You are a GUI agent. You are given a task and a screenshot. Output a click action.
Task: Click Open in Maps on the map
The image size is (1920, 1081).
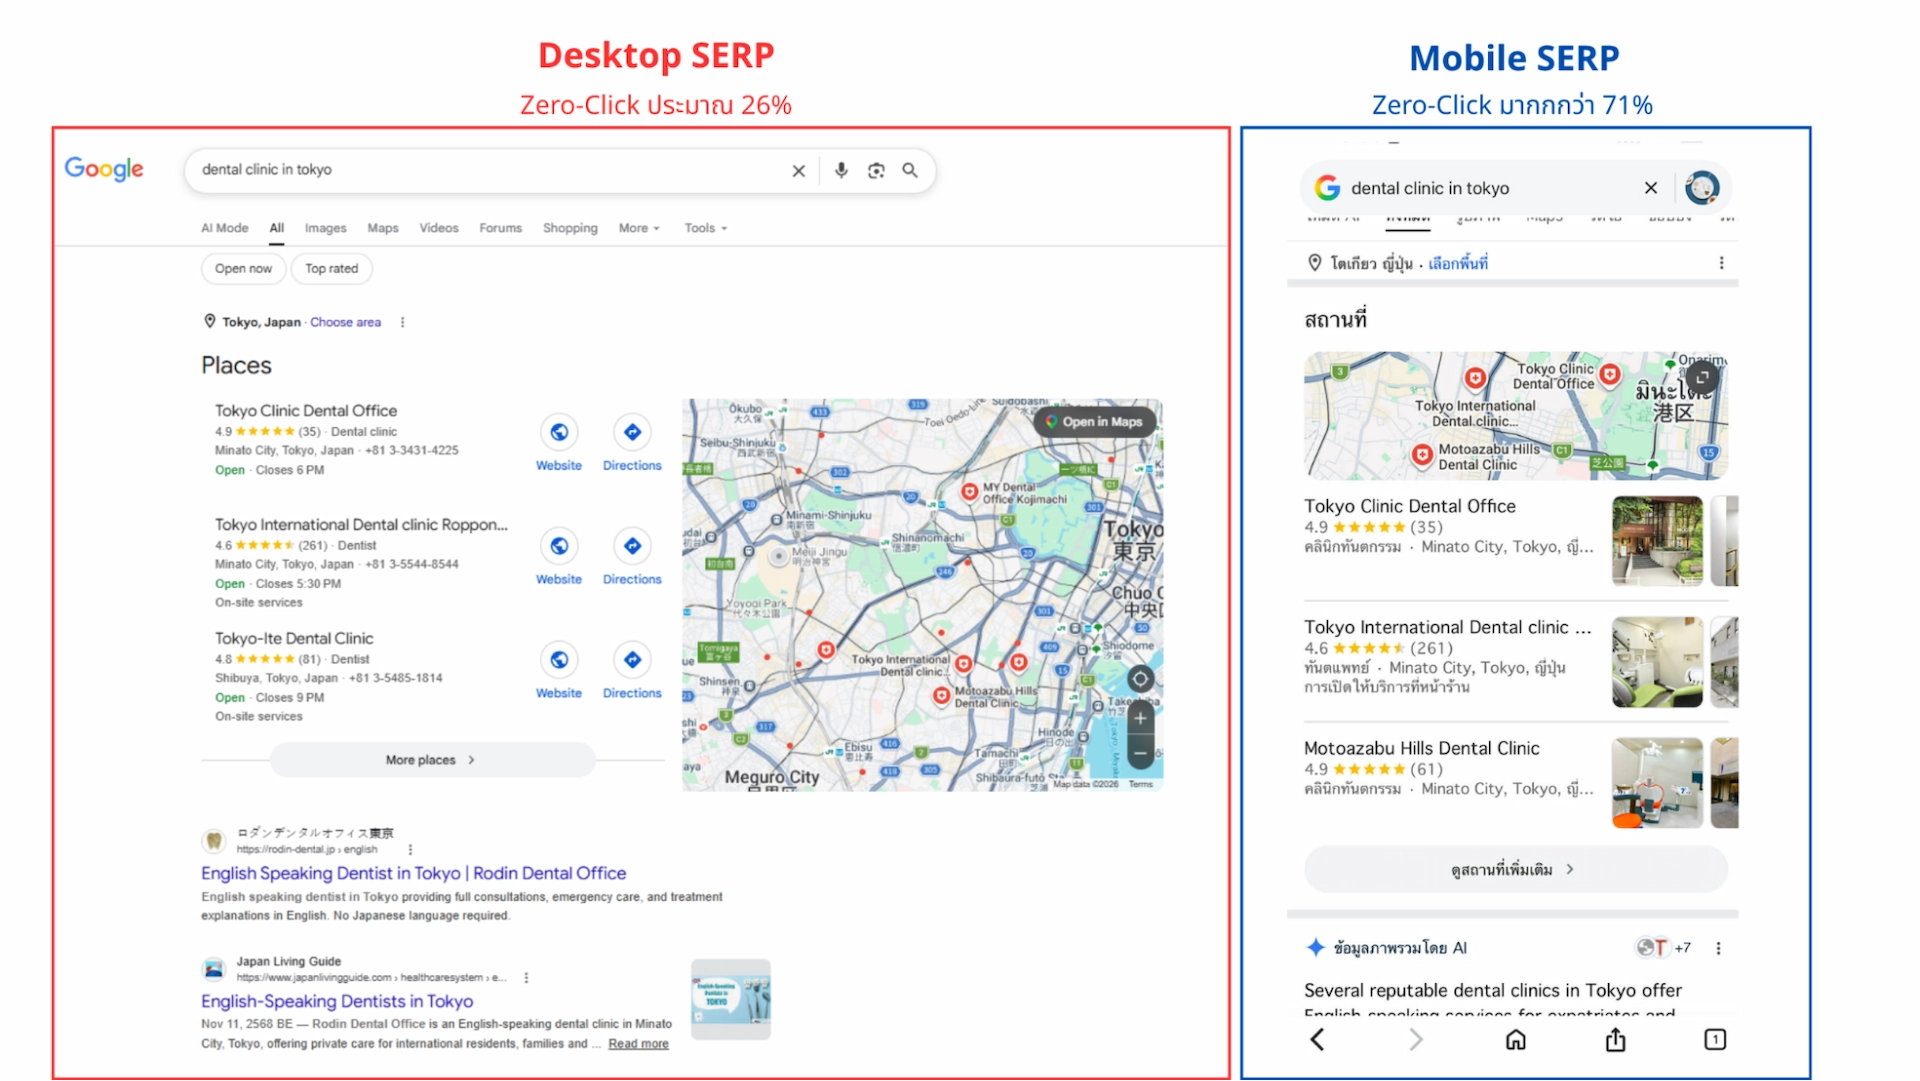(1094, 422)
